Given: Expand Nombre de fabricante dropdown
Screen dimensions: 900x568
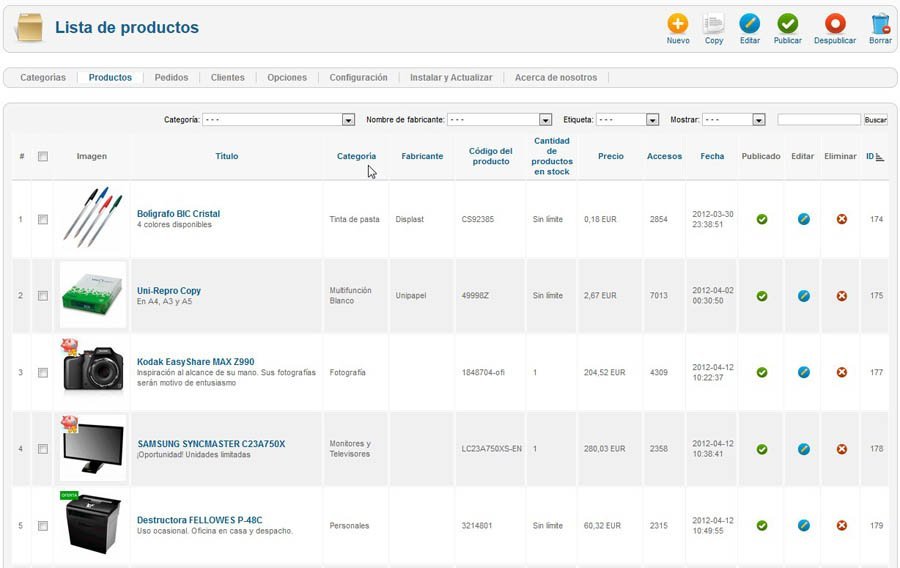Looking at the screenshot, I should click(499, 119).
